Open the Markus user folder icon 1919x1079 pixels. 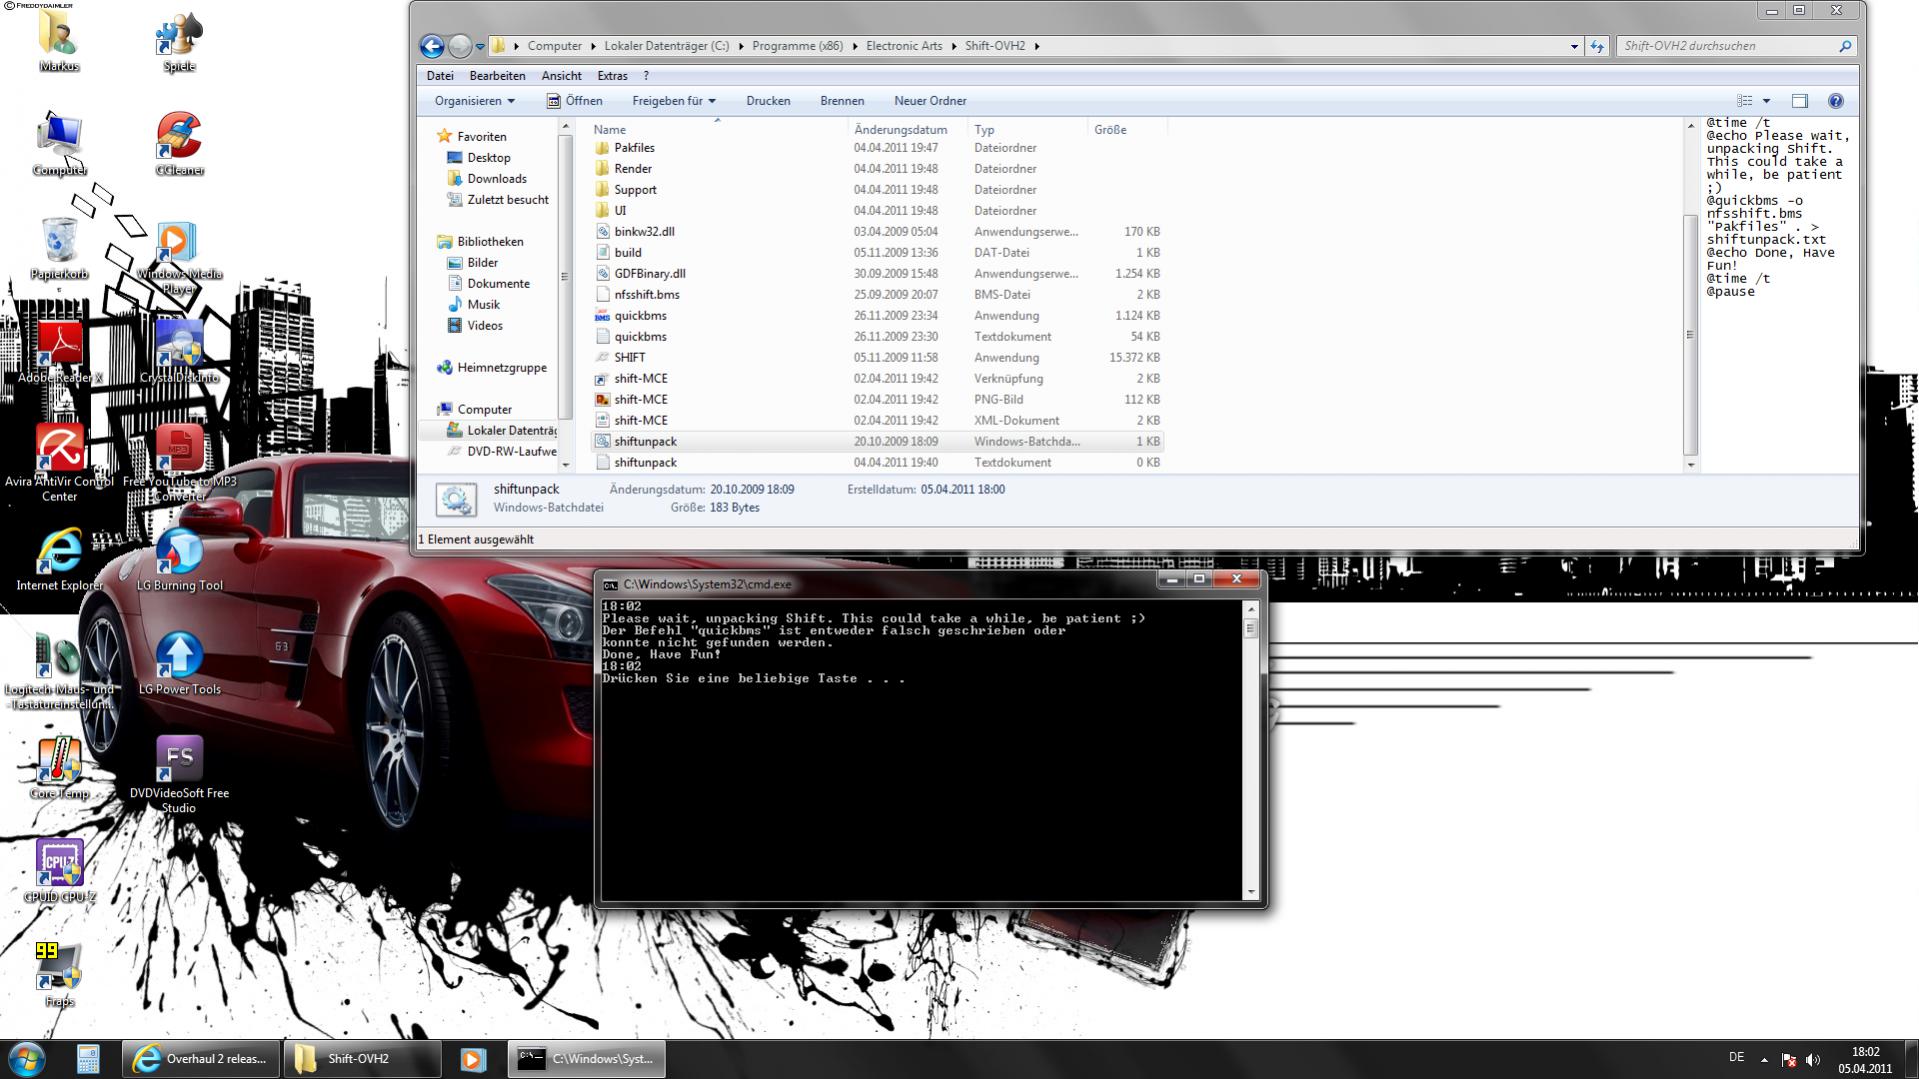click(59, 41)
